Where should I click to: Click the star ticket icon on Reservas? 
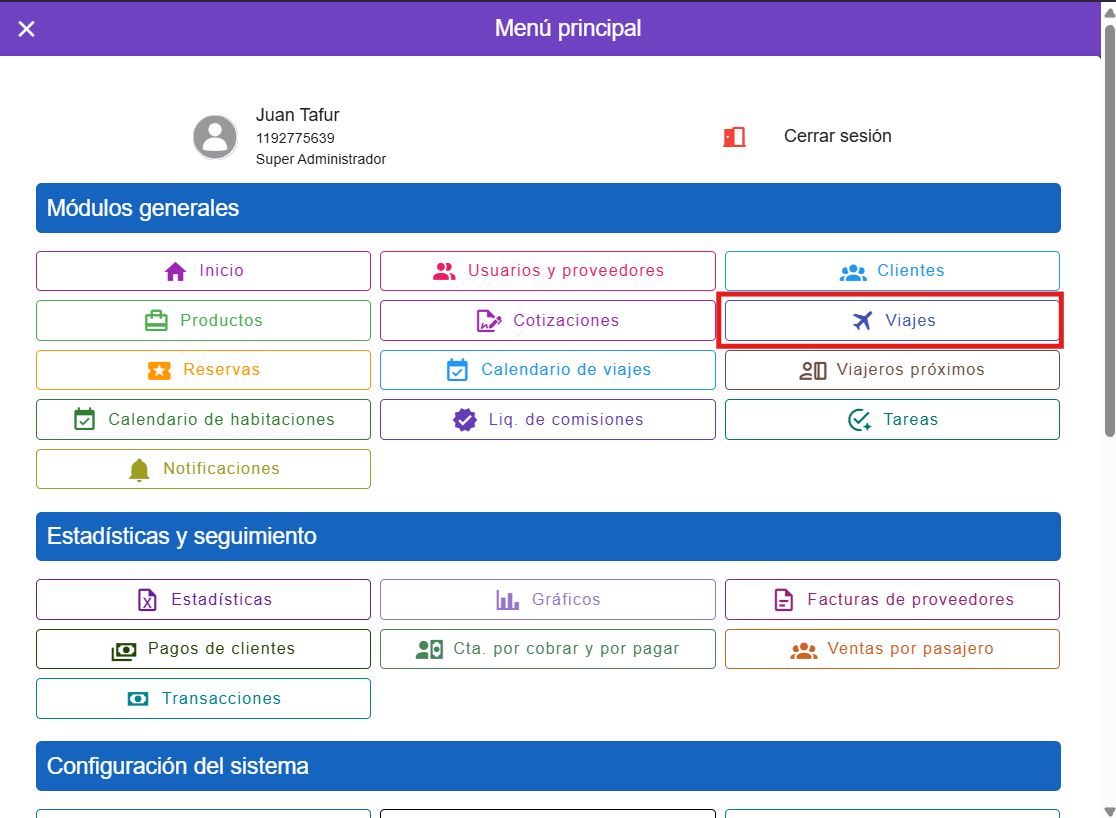coord(159,370)
